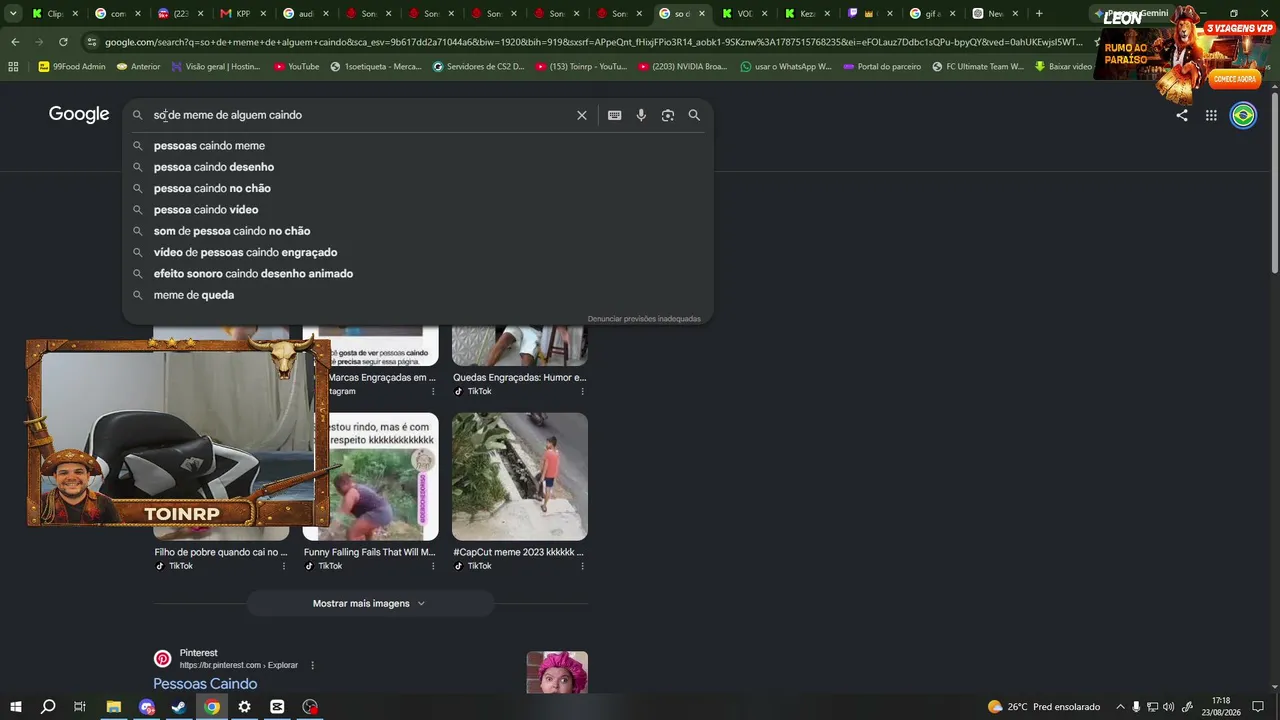Reload the current Google page
This screenshot has height=720, width=1280.
[x=63, y=42]
